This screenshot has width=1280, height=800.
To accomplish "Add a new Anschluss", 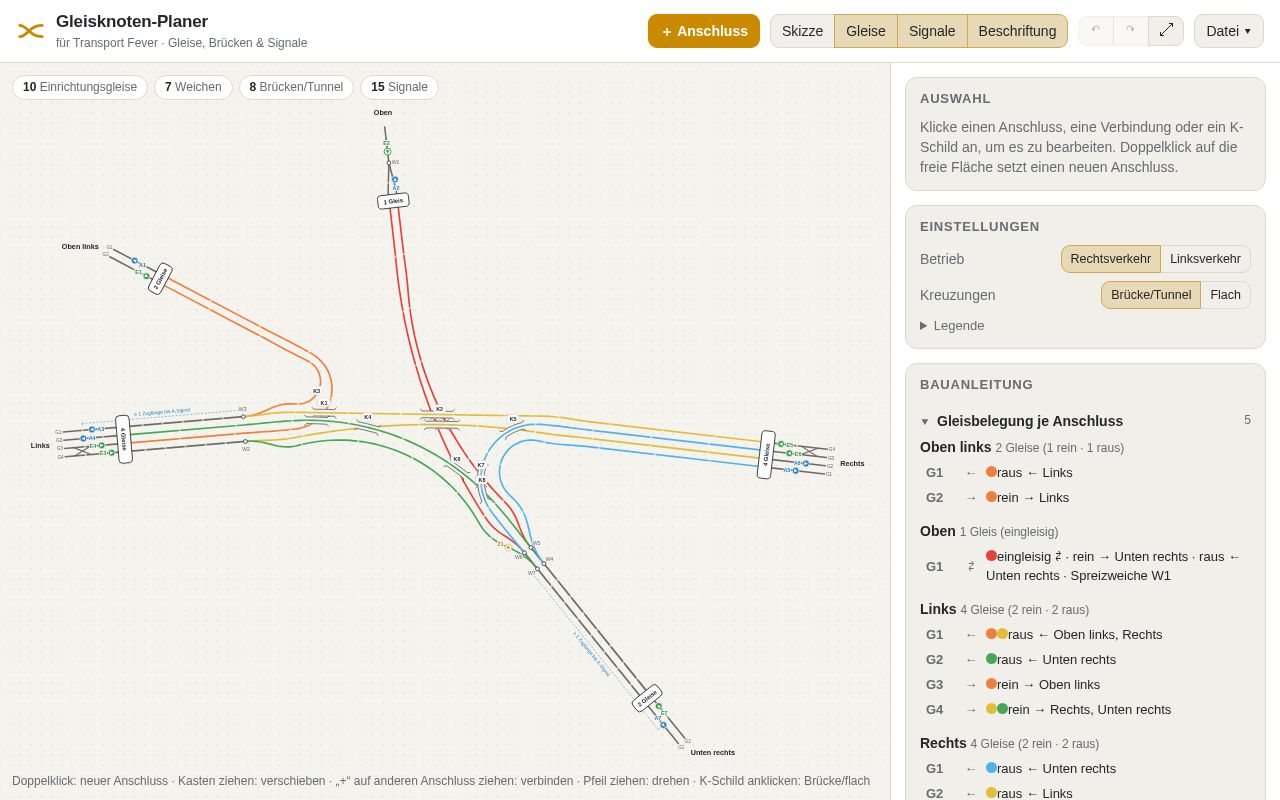I will [x=704, y=31].
